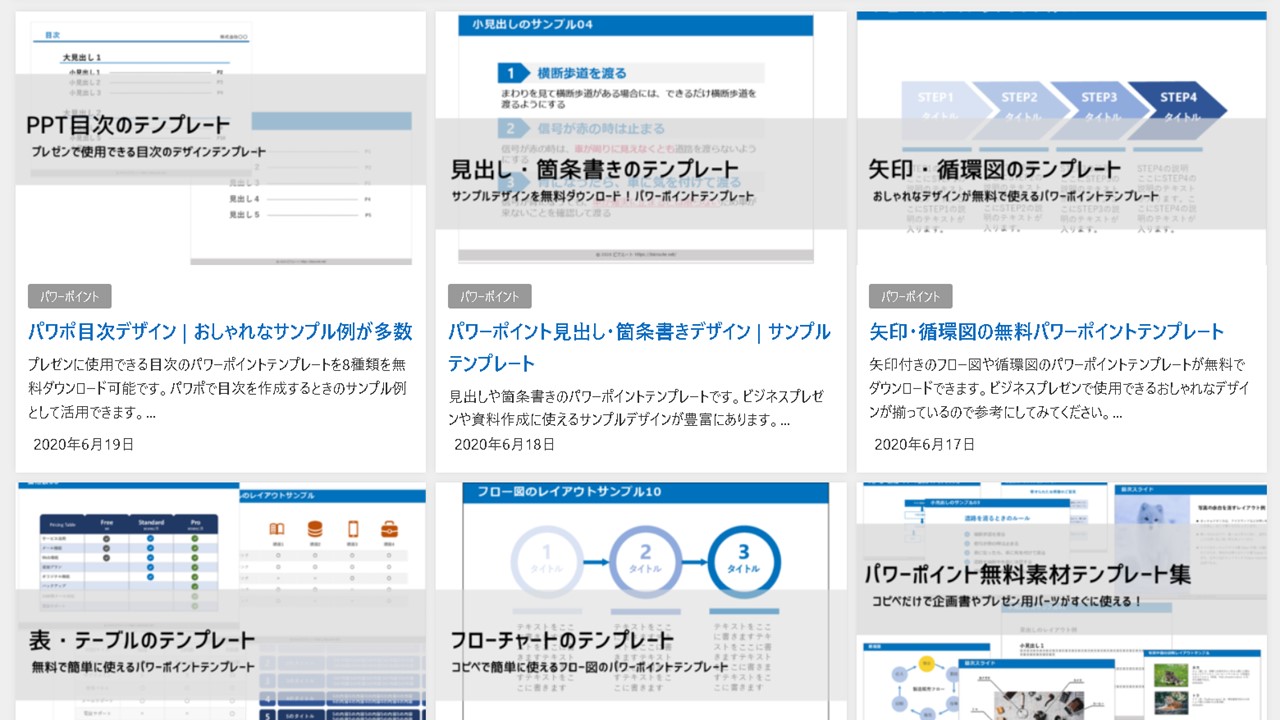This screenshot has height=720, width=1280.
Task: Click the 目次 card description text
Action: pos(218,388)
